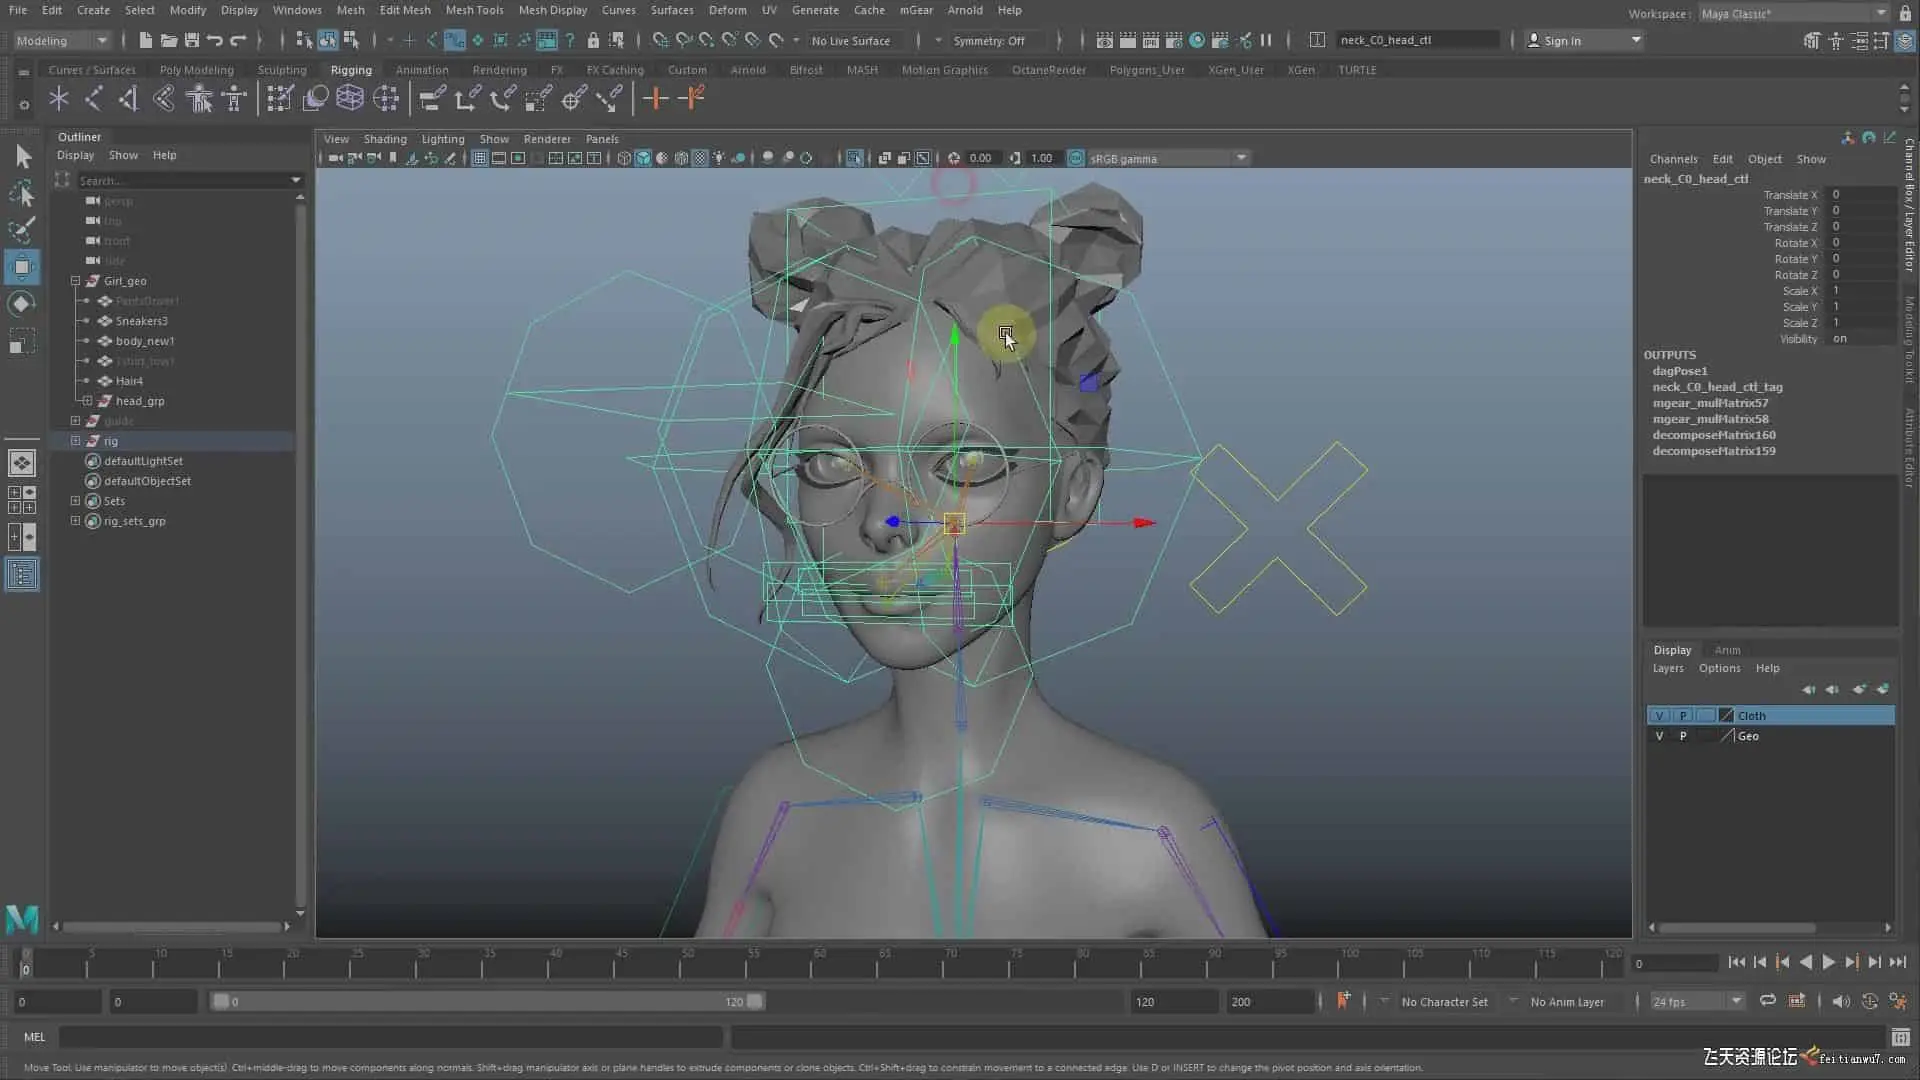Collapse the Girl_geo tree node
1920x1080 pixels.
75,281
